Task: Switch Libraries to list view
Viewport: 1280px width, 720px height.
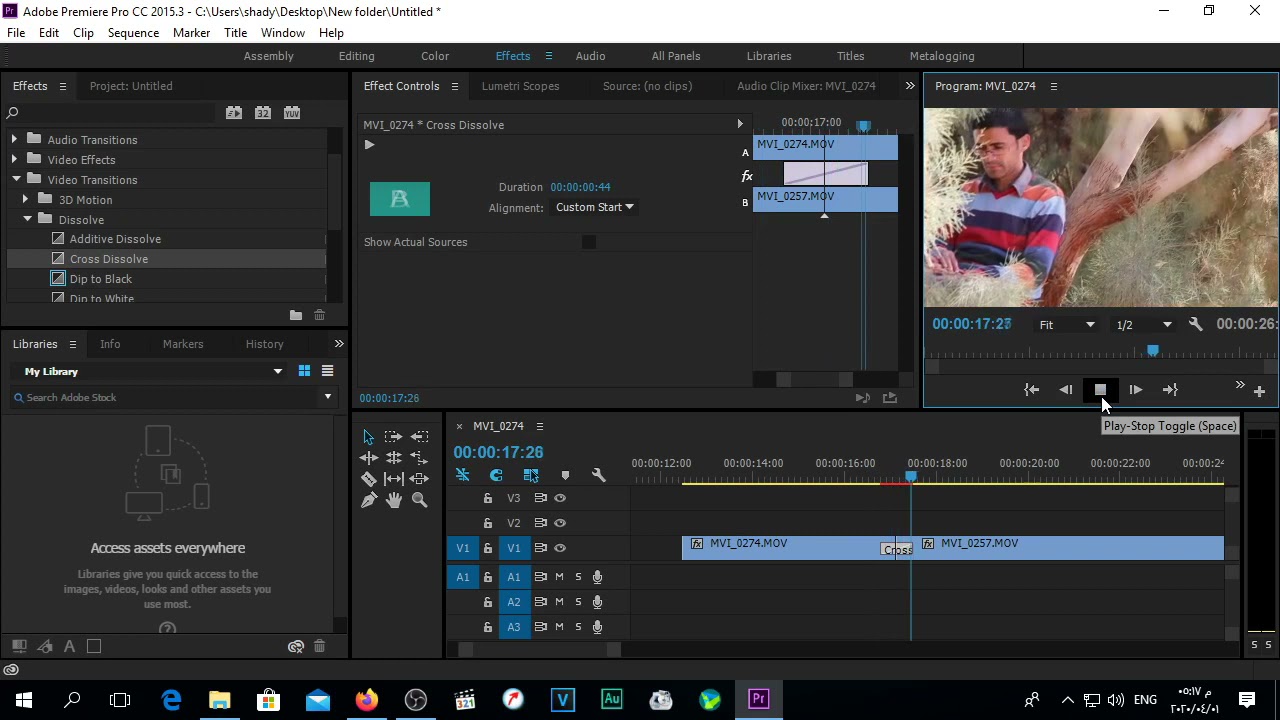Action: click(327, 371)
